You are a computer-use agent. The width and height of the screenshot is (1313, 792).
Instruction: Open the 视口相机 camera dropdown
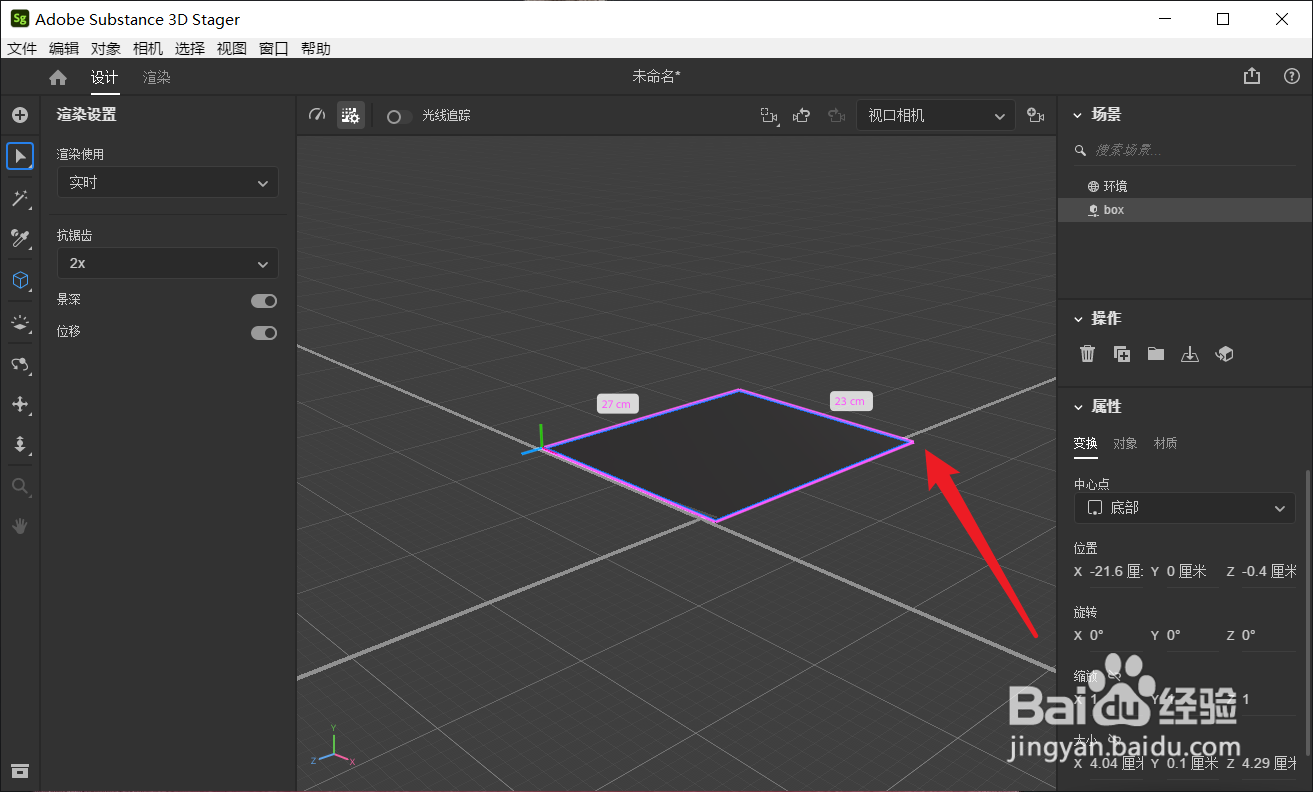pyautogui.click(x=933, y=115)
